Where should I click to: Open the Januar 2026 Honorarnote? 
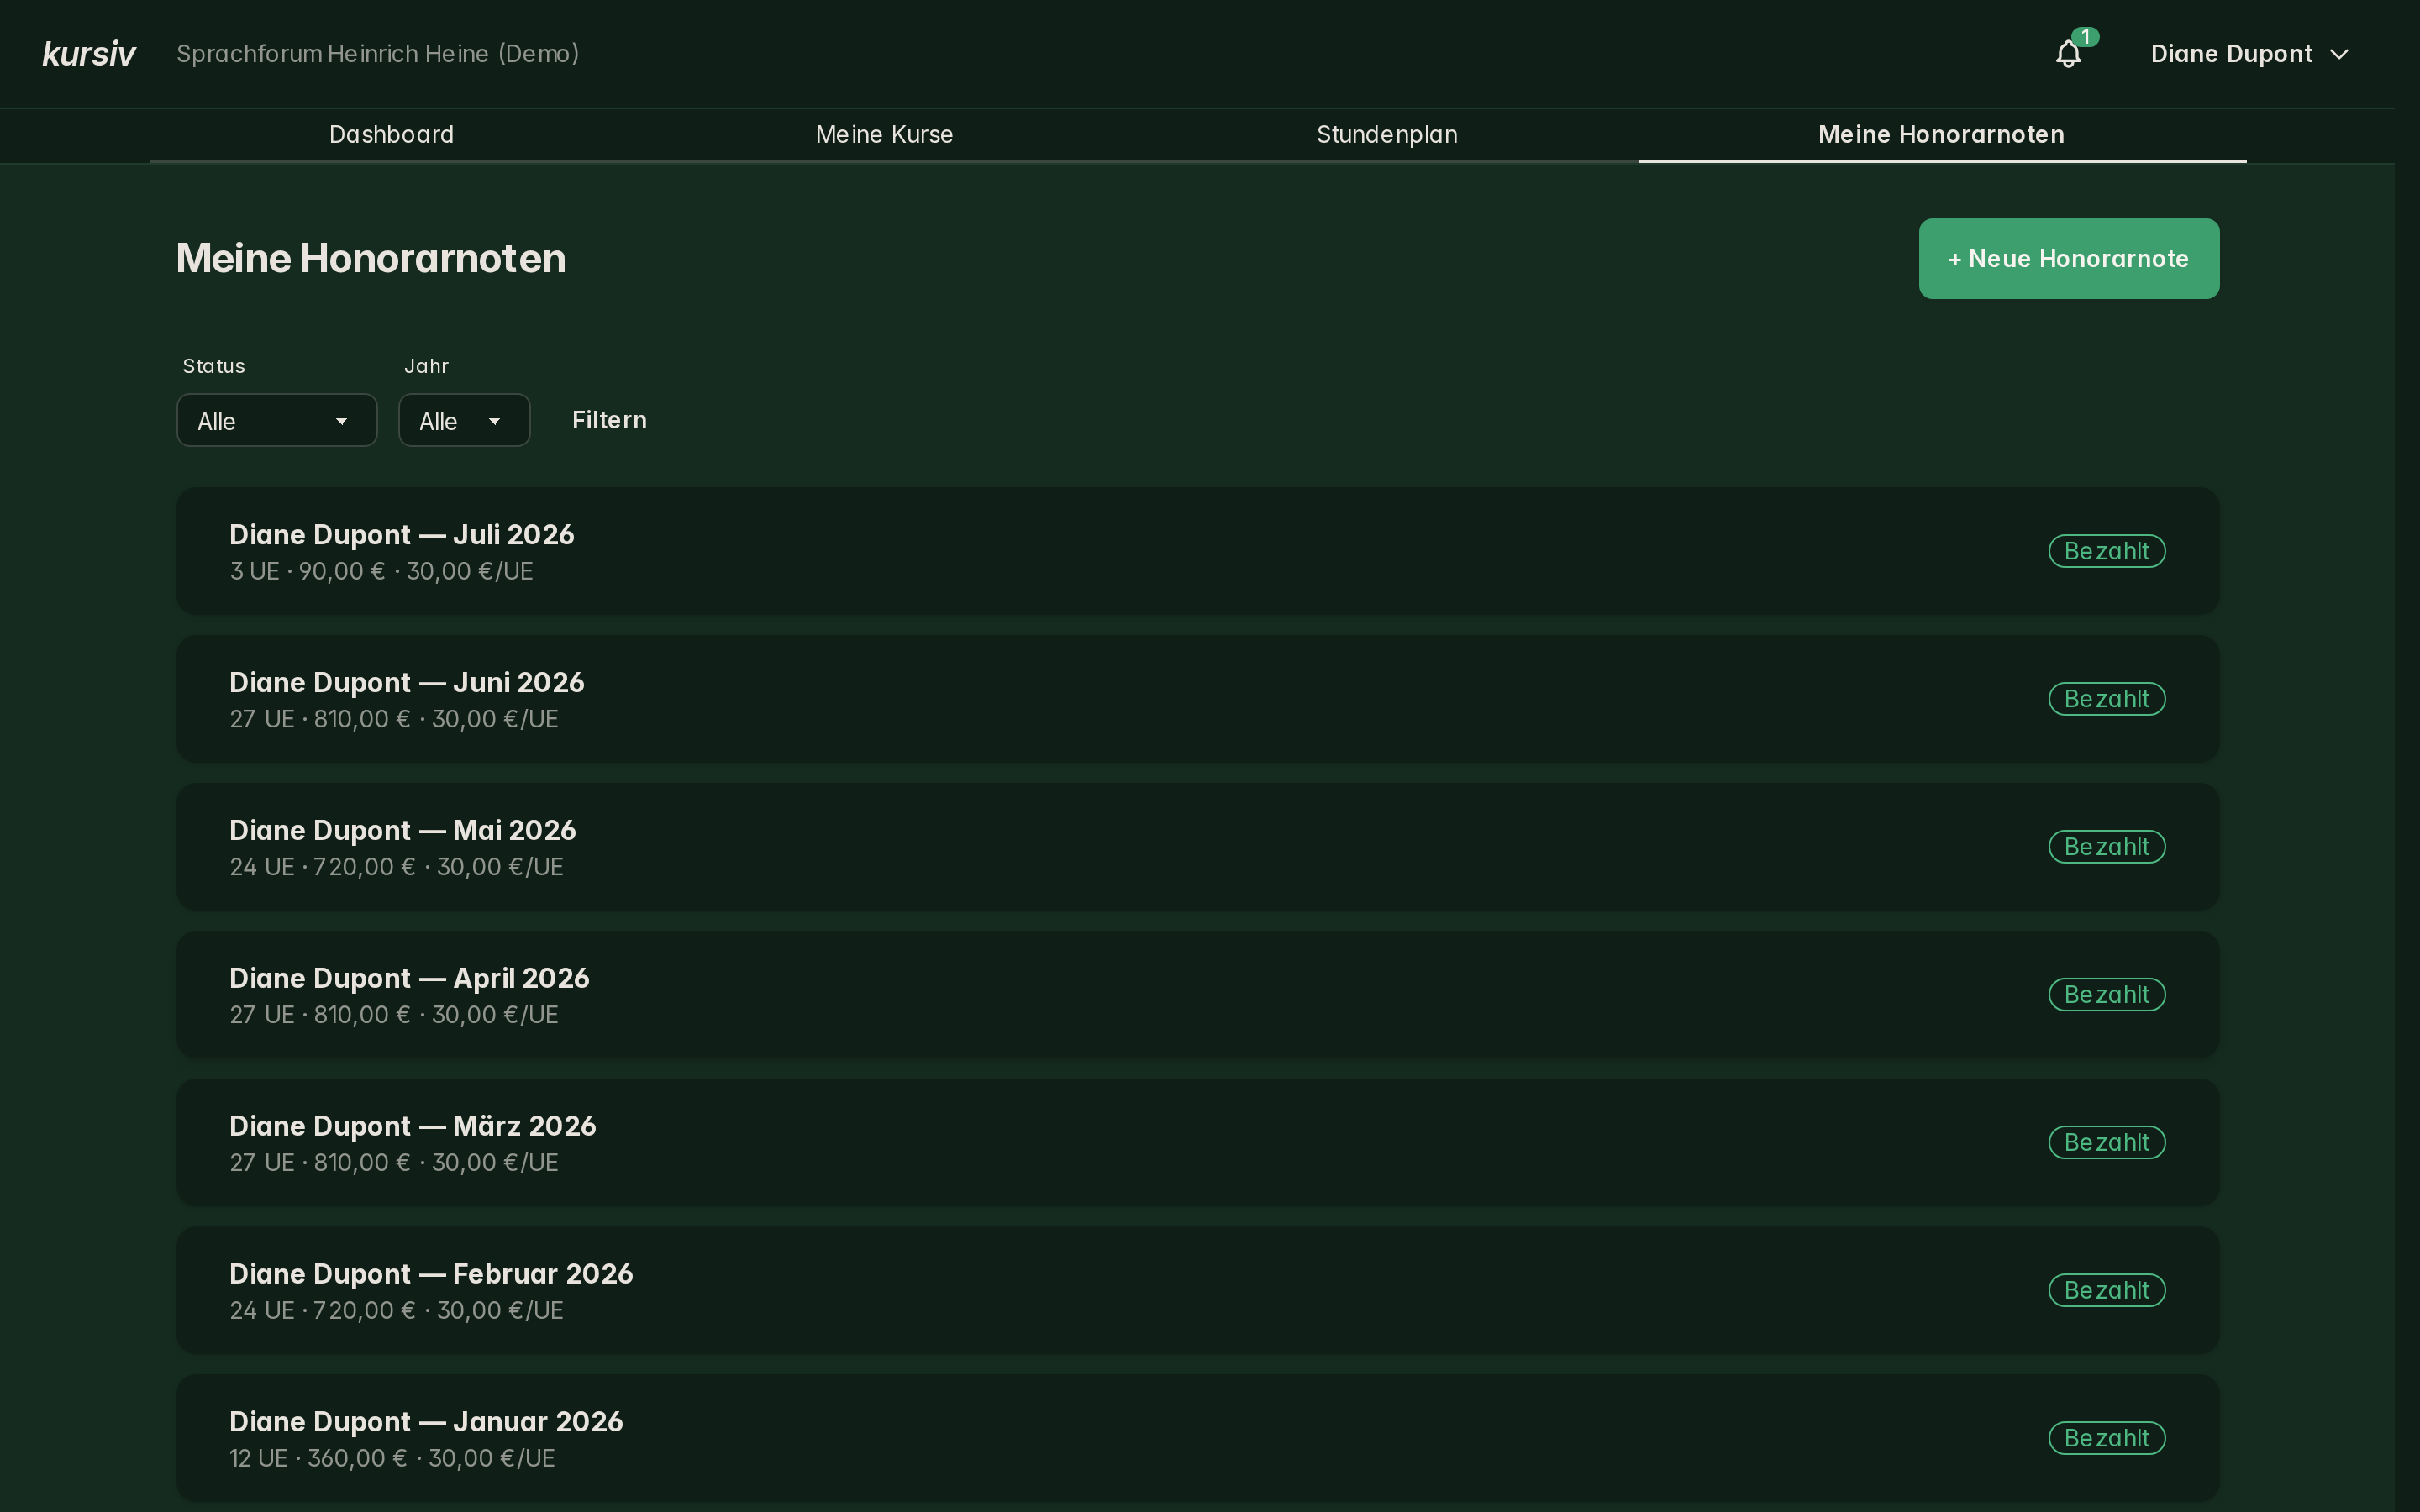click(1198, 1438)
